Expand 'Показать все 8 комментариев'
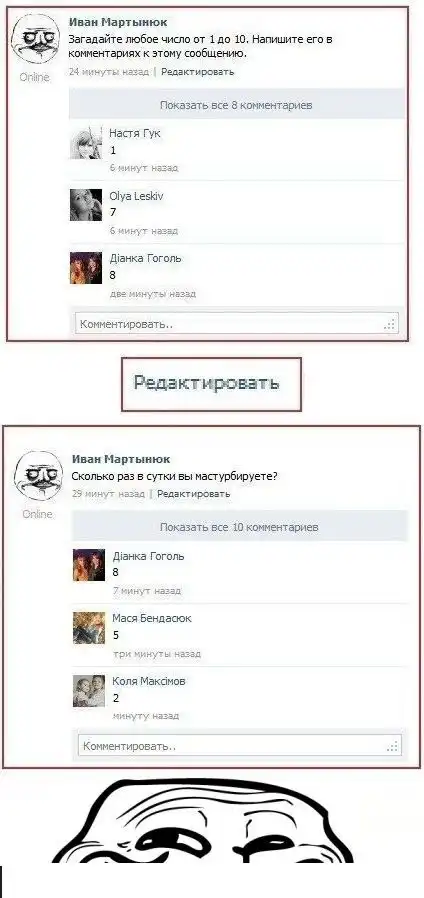This screenshot has height=898, width=424. 237,105
